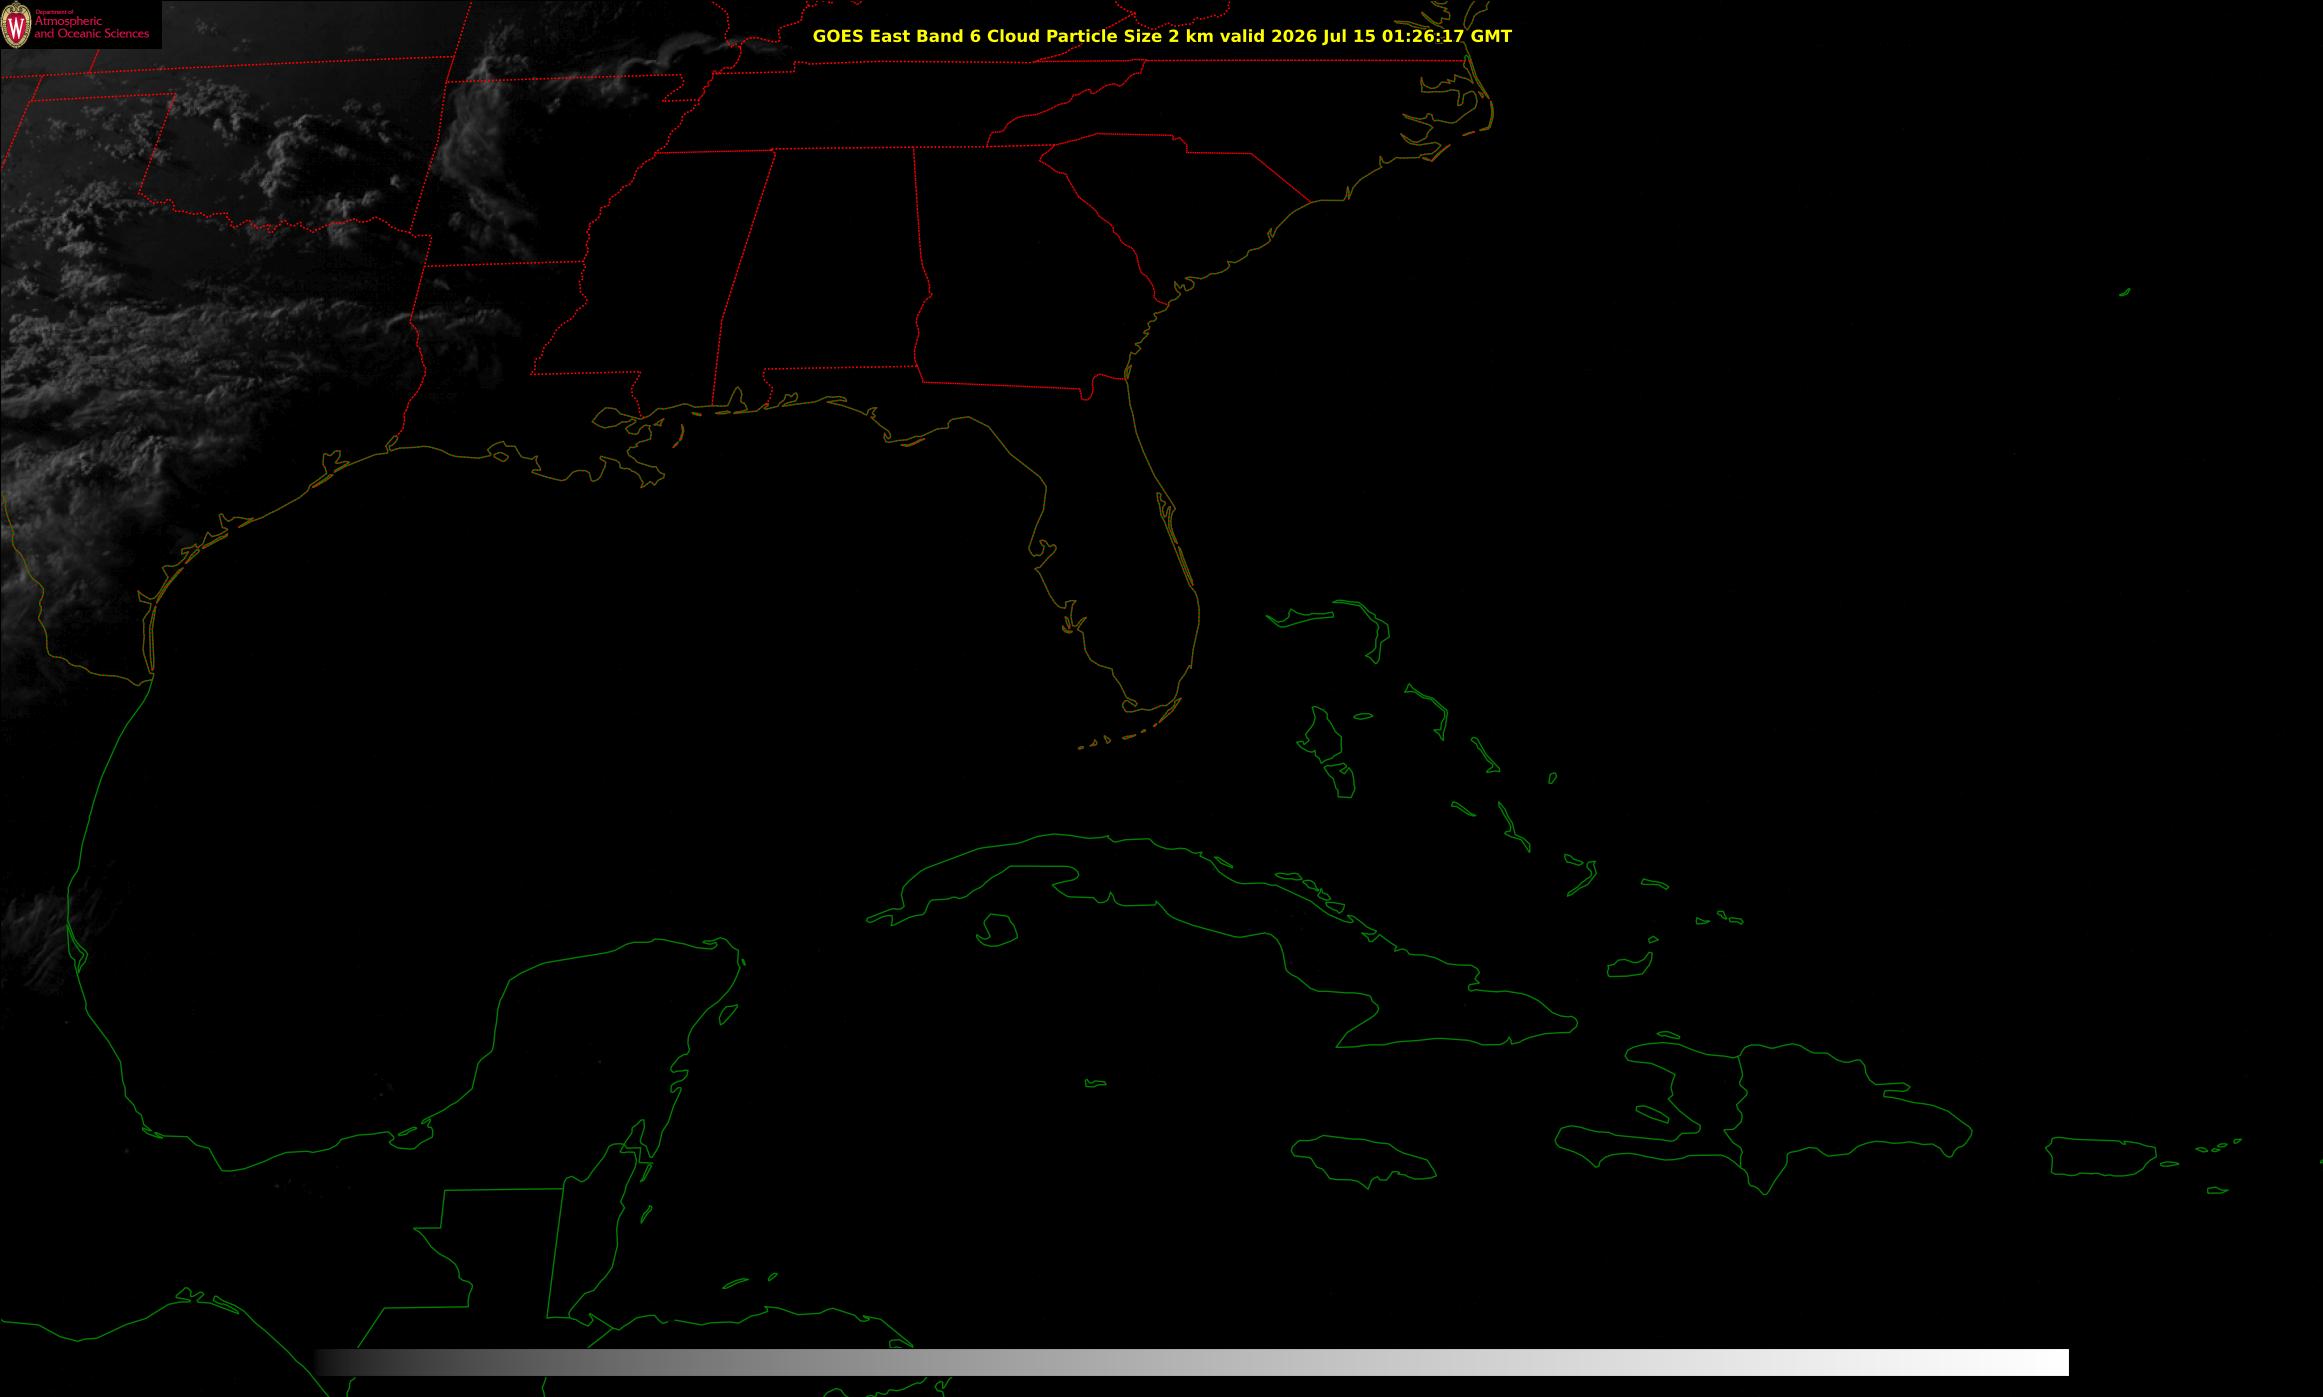Click the Puerto Rico island outline
Image resolution: width=2323 pixels, height=1397 pixels.
[x=2101, y=1157]
